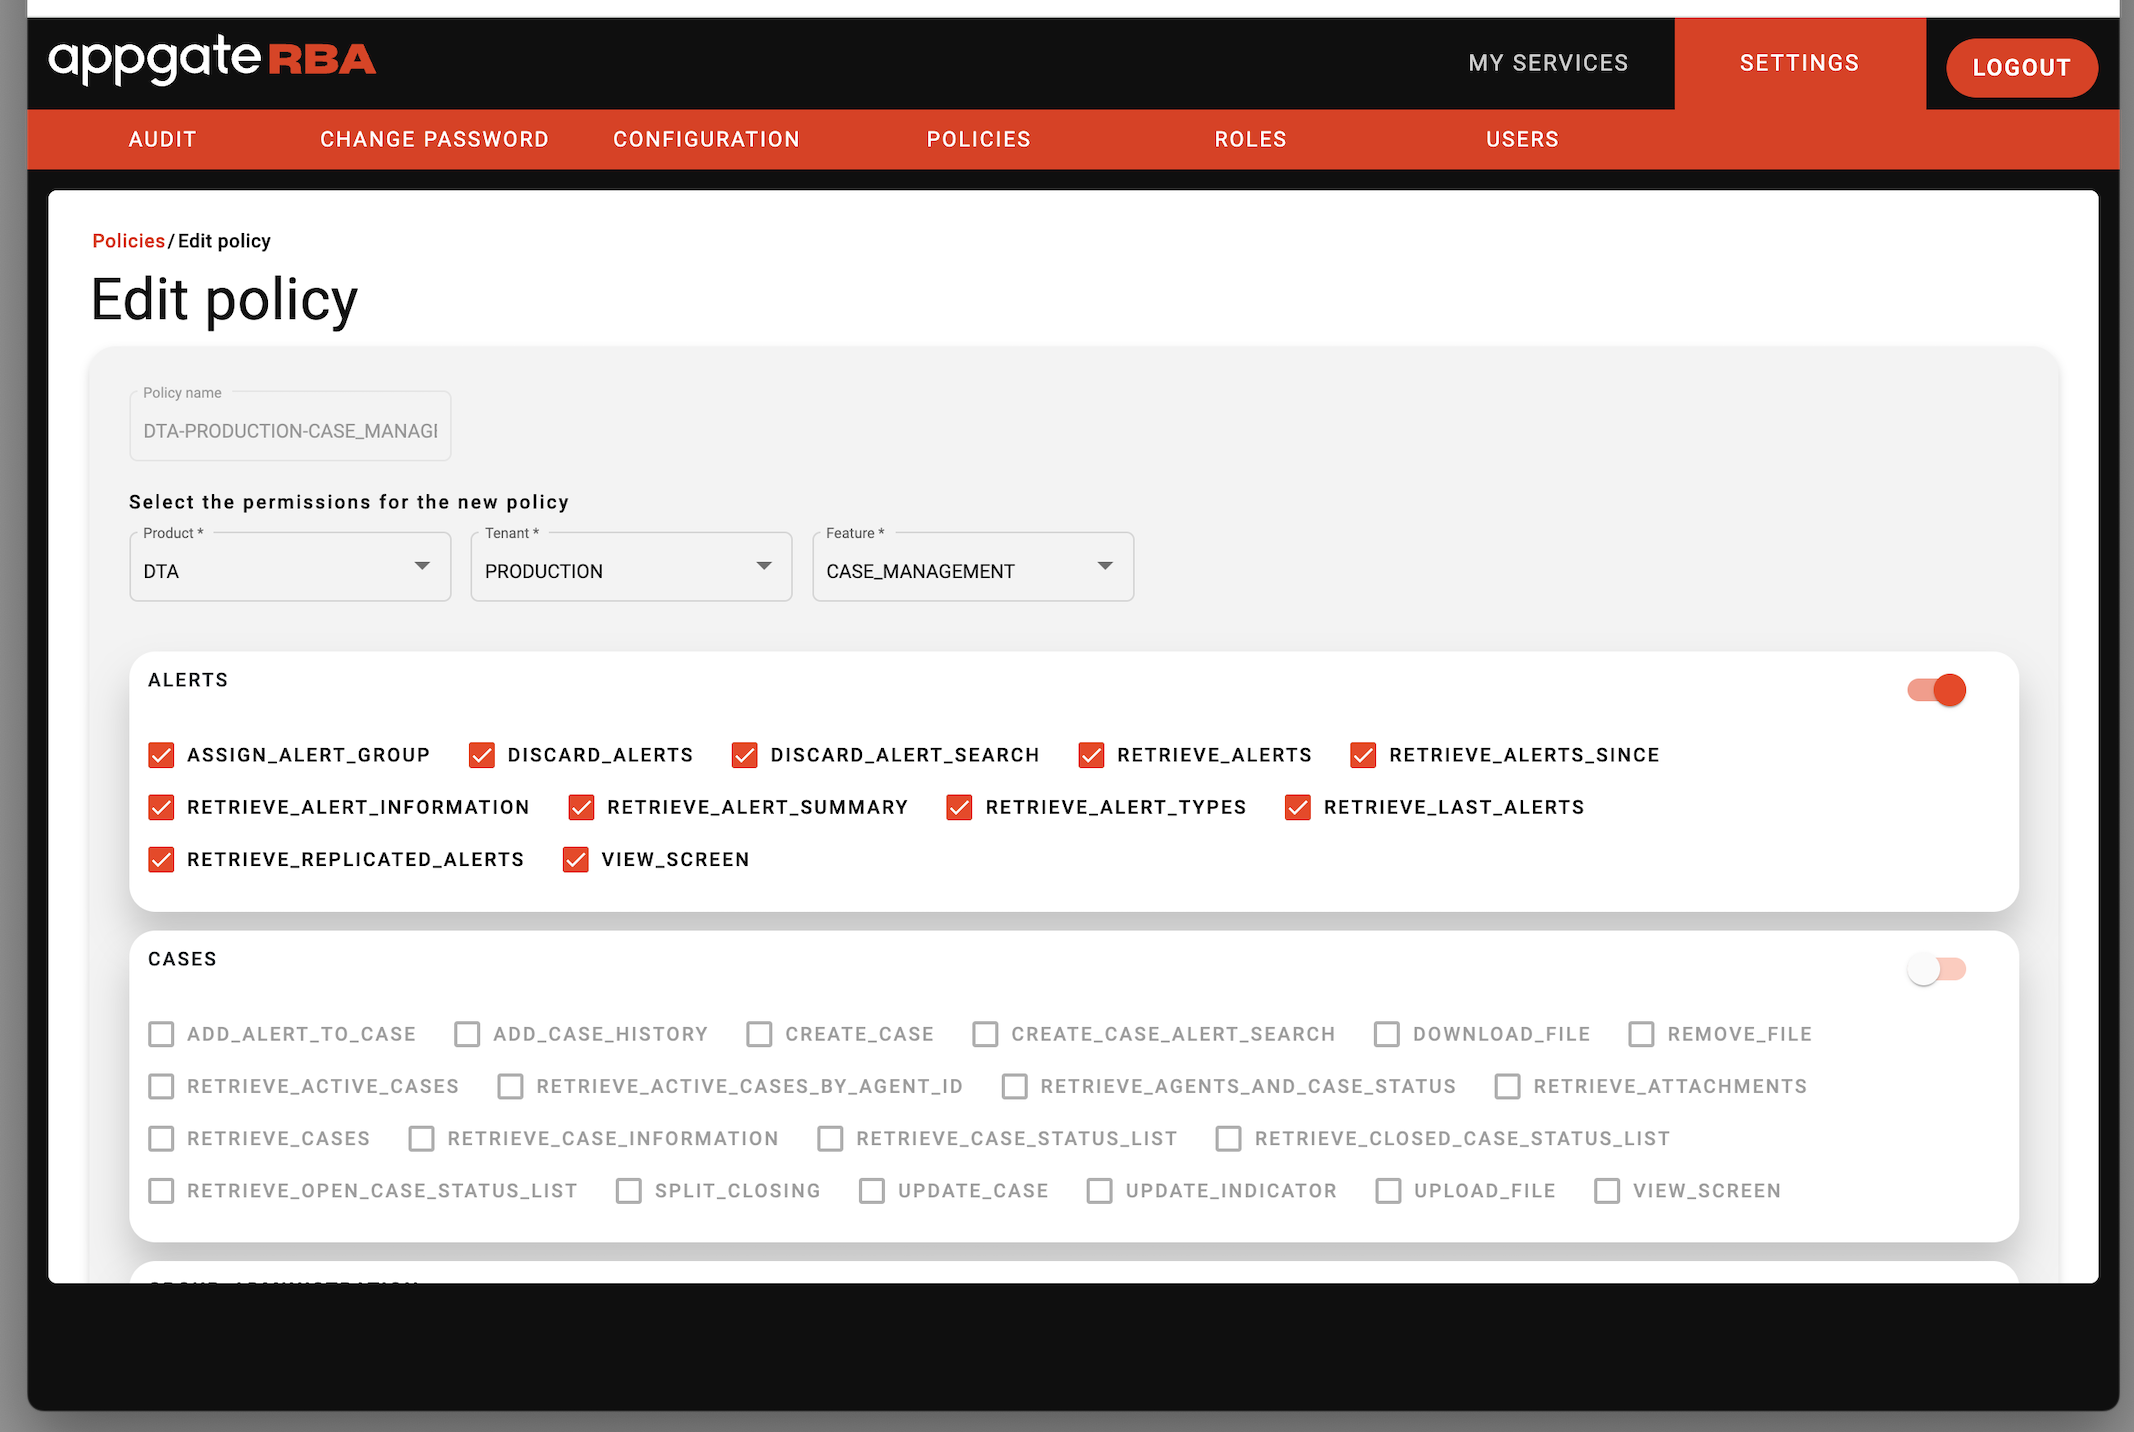Uncheck VIEW_SCREEN under Alerts
The image size is (2134, 1432).
(x=576, y=860)
